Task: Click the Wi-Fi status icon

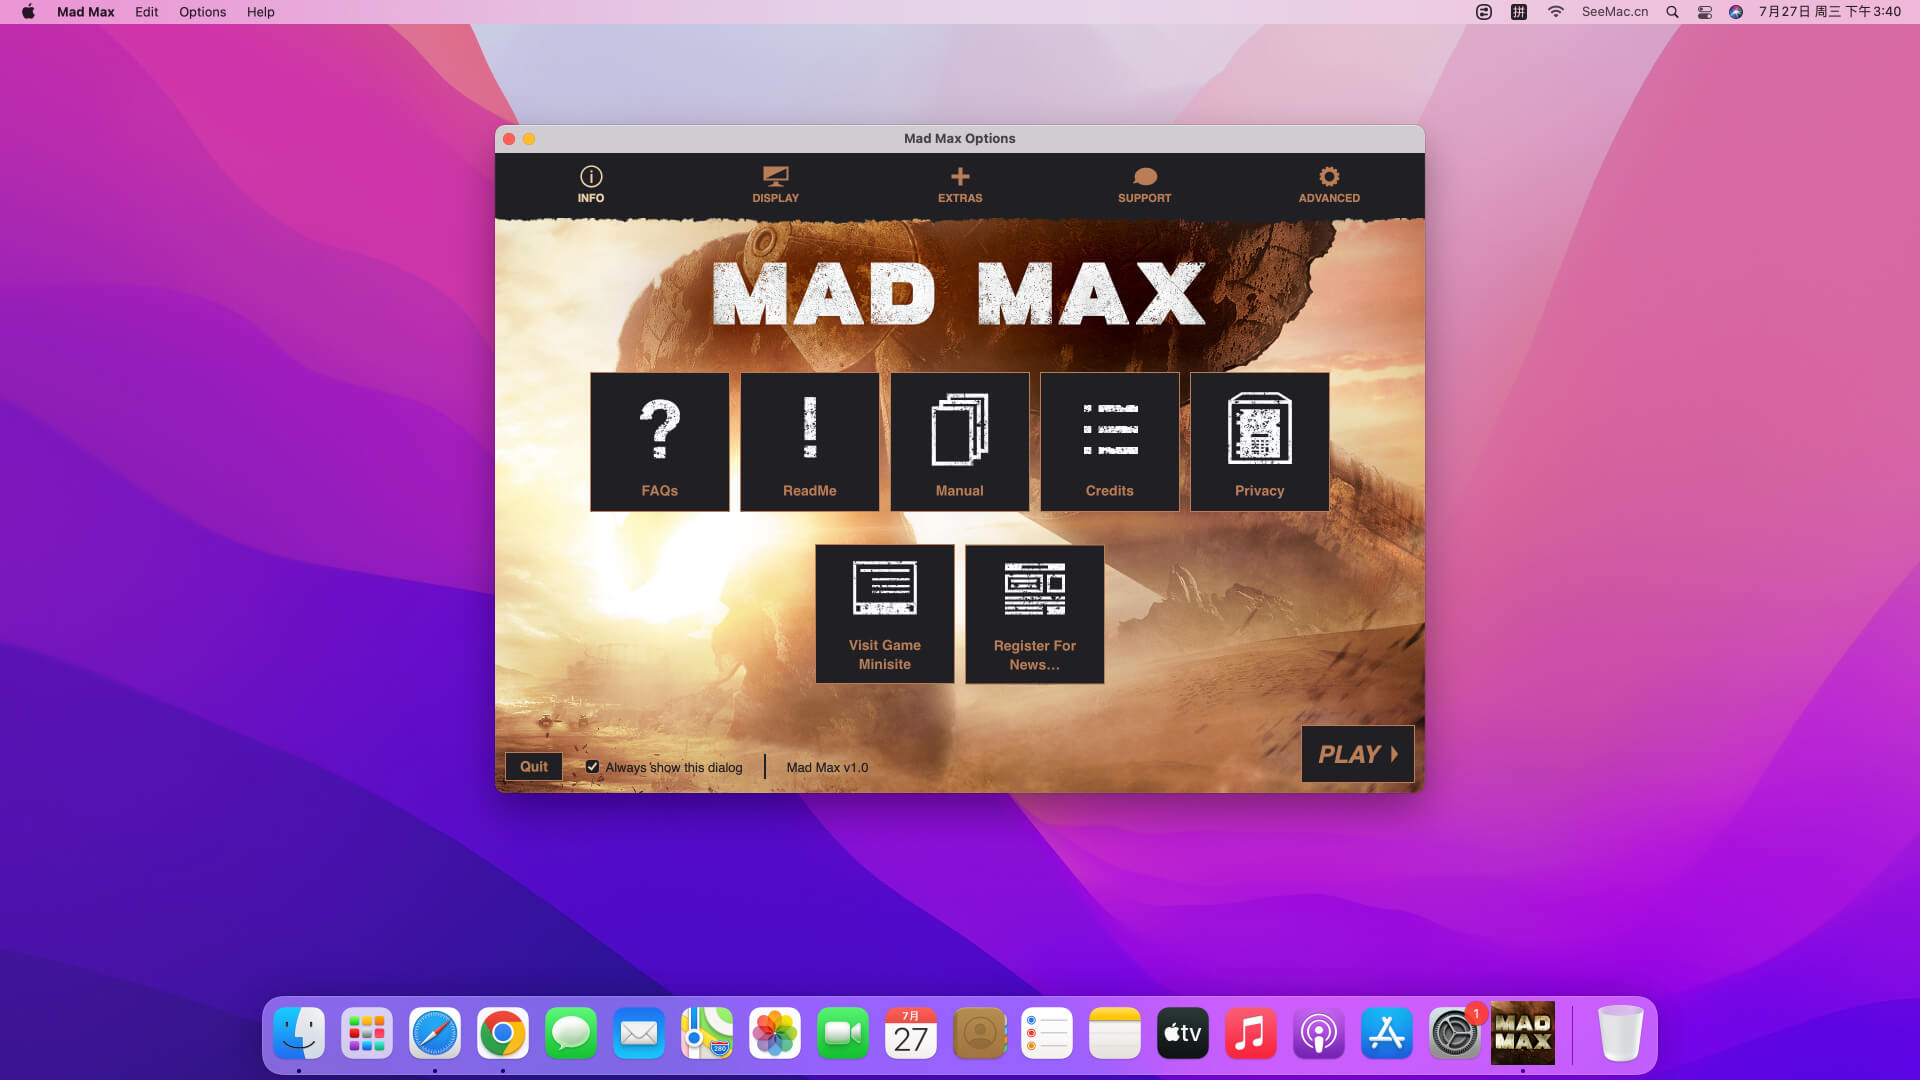Action: pyautogui.click(x=1555, y=12)
